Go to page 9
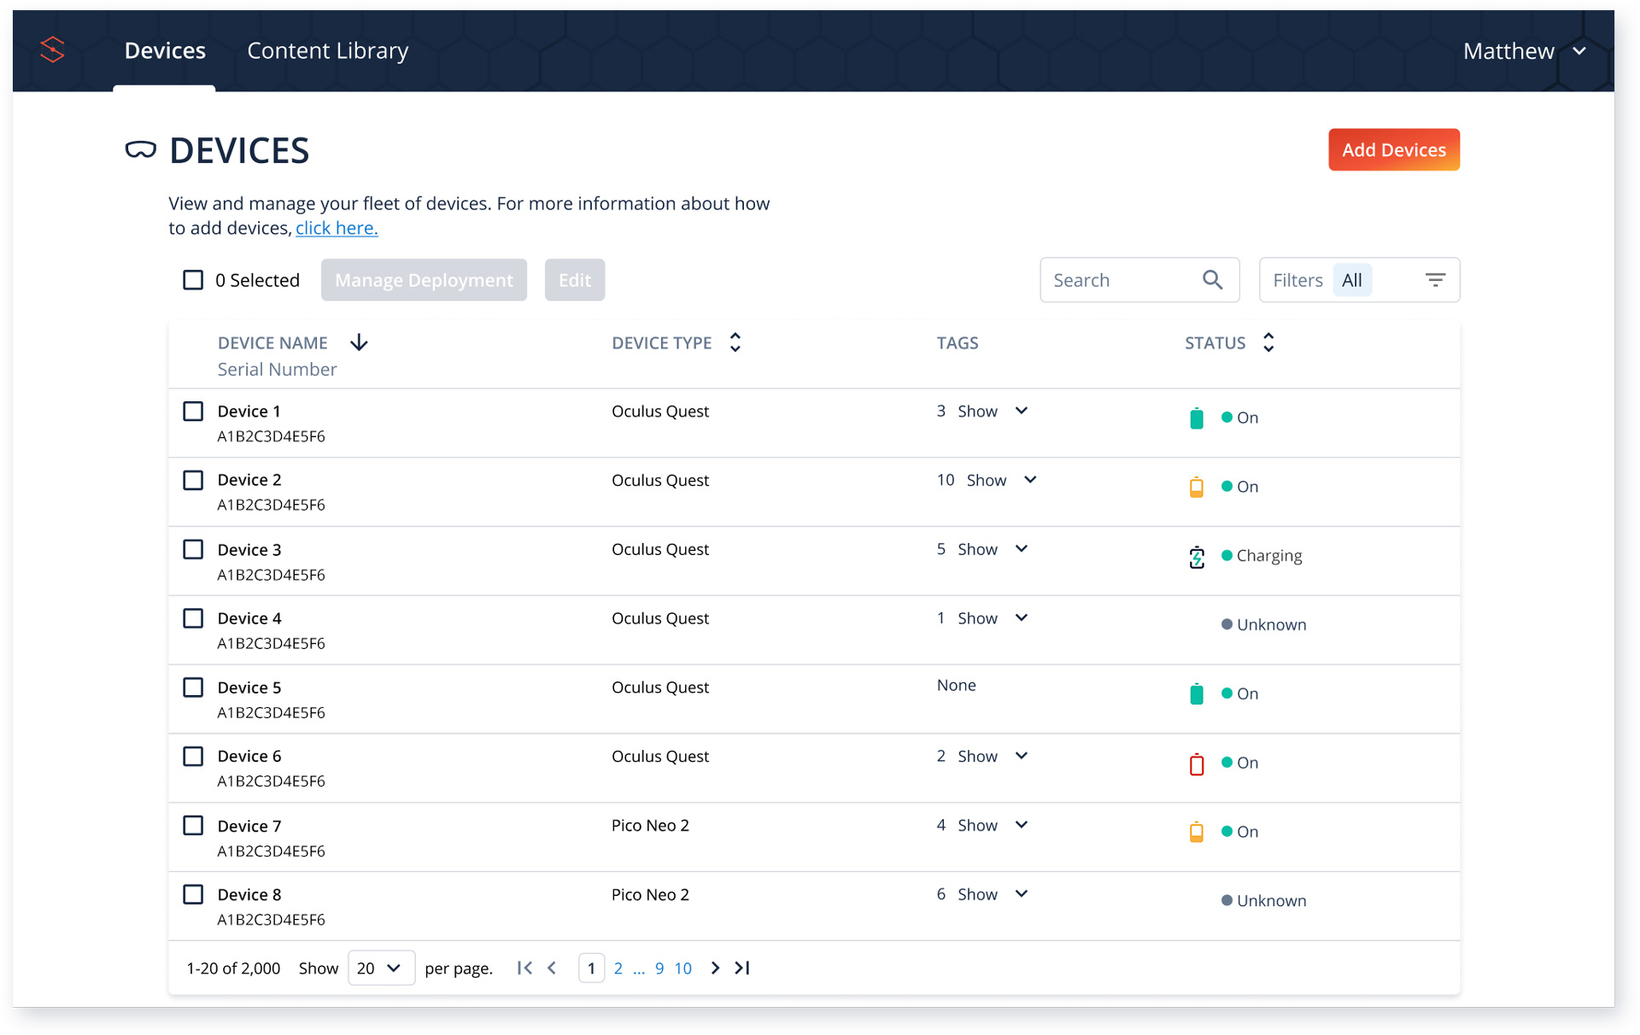This screenshot has width=1640, height=1035. click(x=659, y=968)
